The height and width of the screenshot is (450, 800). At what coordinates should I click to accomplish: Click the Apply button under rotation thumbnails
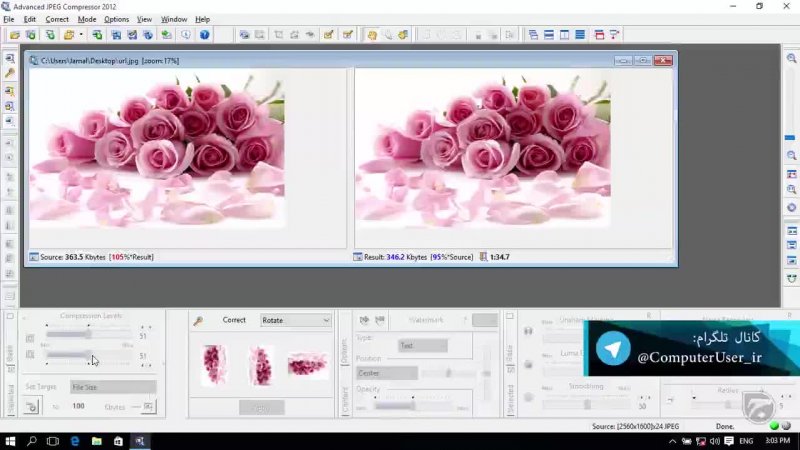pyautogui.click(x=261, y=408)
